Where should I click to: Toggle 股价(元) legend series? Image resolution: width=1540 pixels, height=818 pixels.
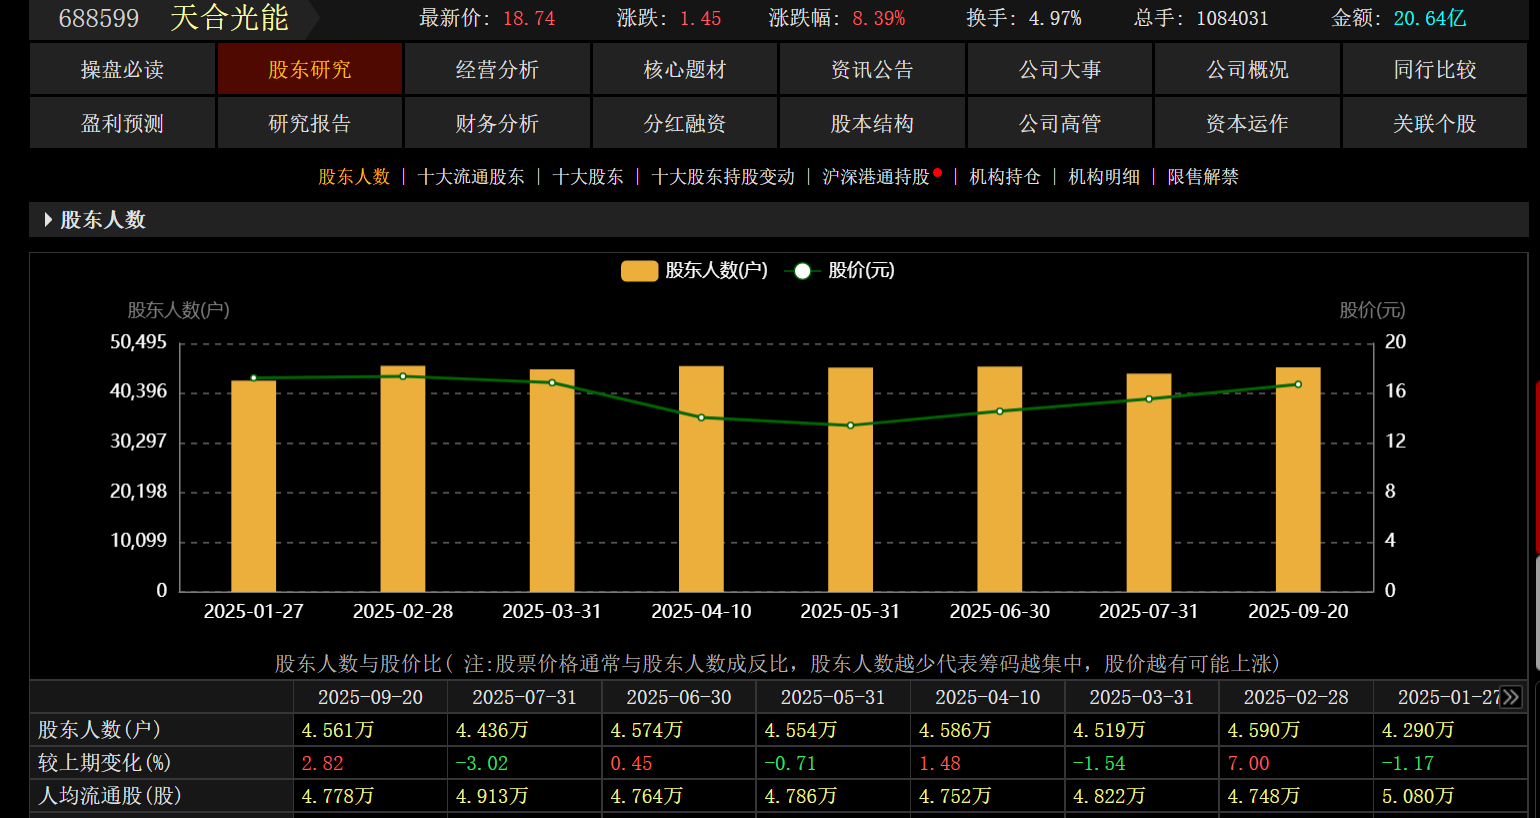coord(840,270)
